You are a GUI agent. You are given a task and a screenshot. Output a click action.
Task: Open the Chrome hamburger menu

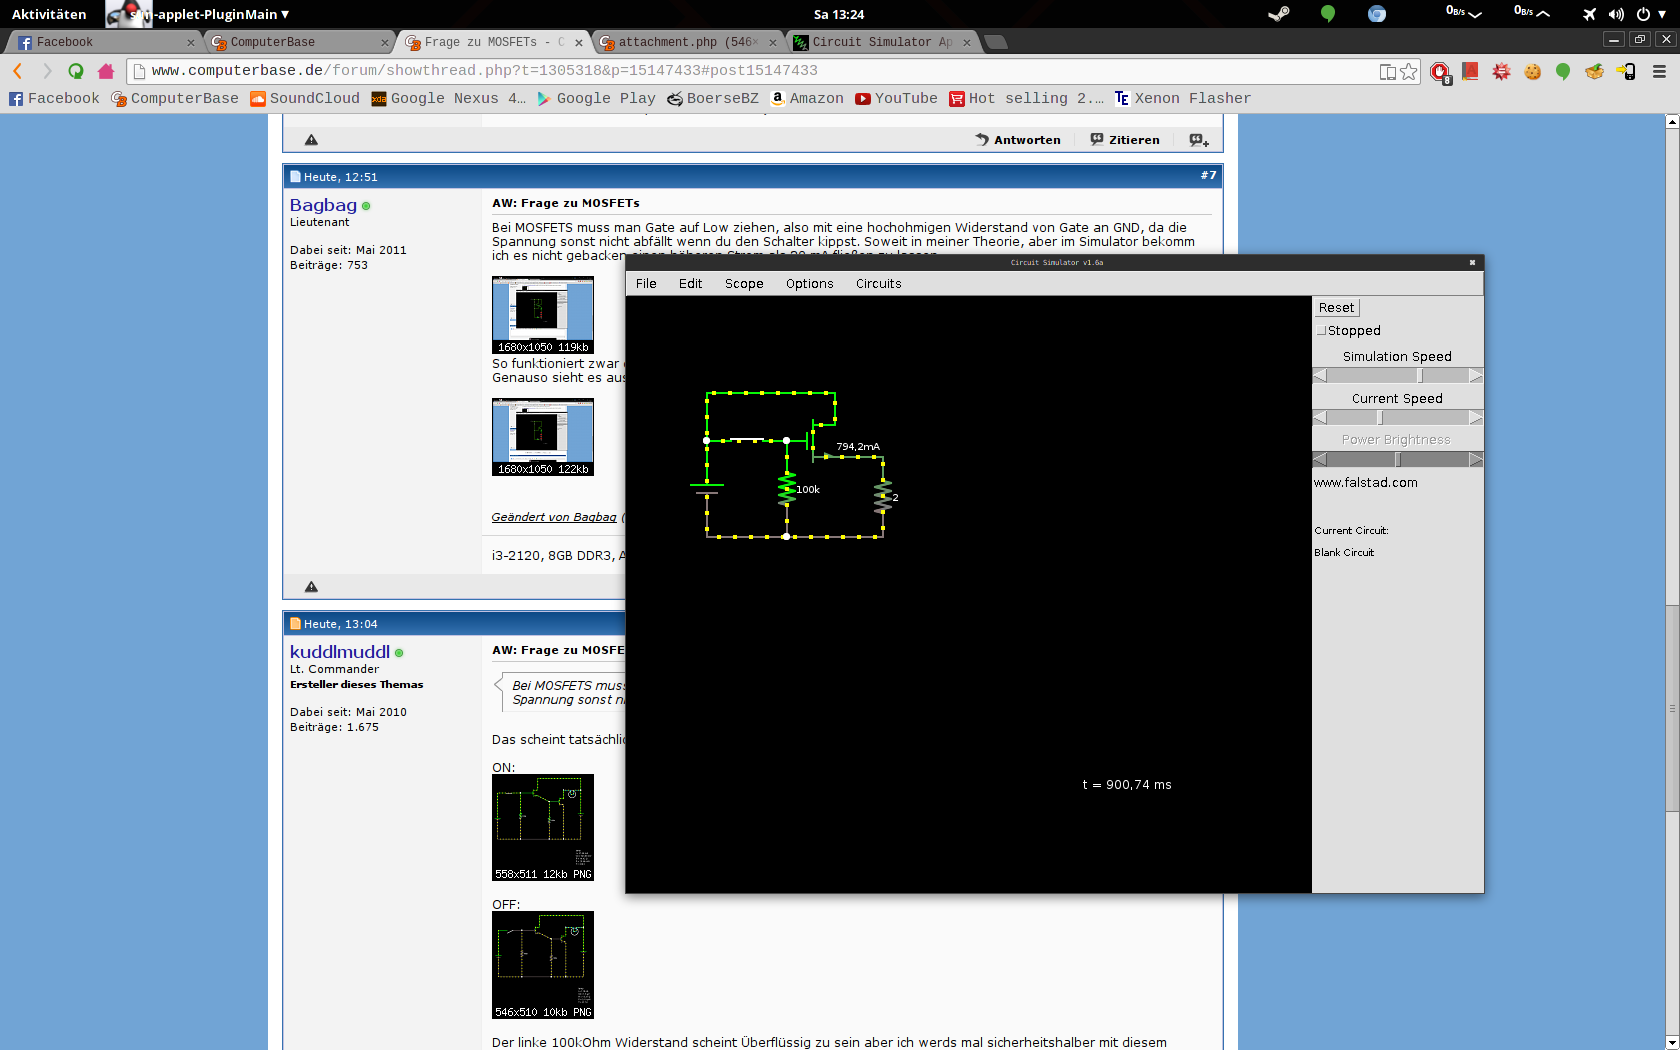tap(1659, 71)
